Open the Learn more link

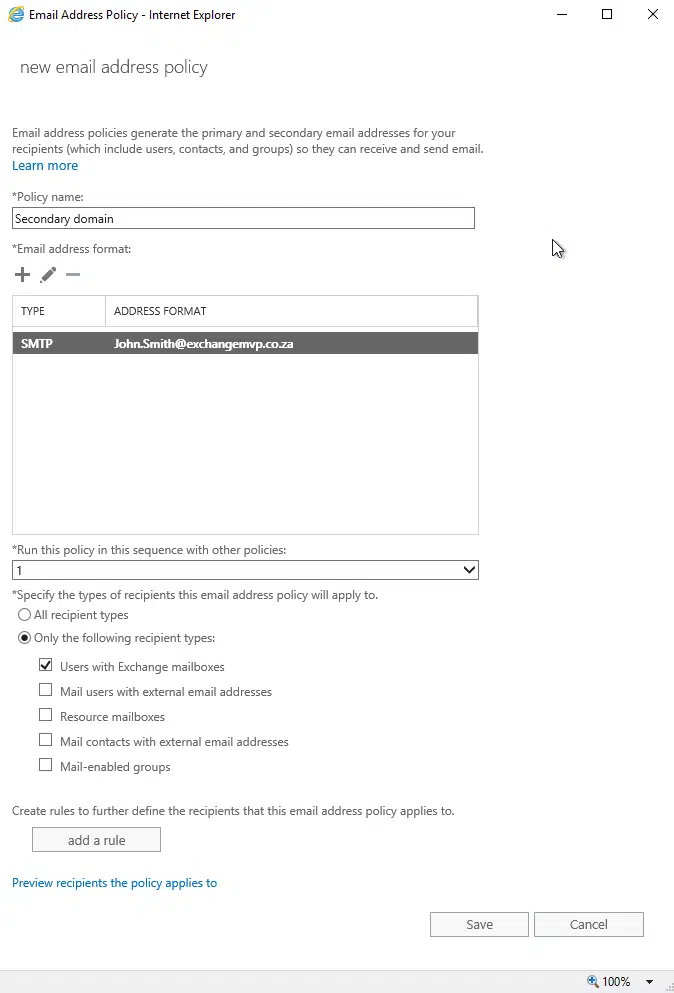44,164
